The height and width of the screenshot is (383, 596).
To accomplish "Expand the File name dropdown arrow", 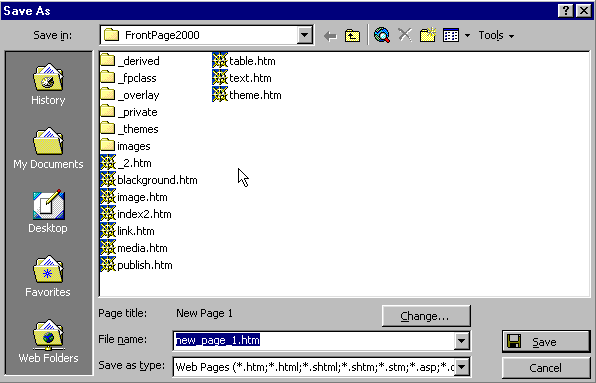I will (461, 340).
